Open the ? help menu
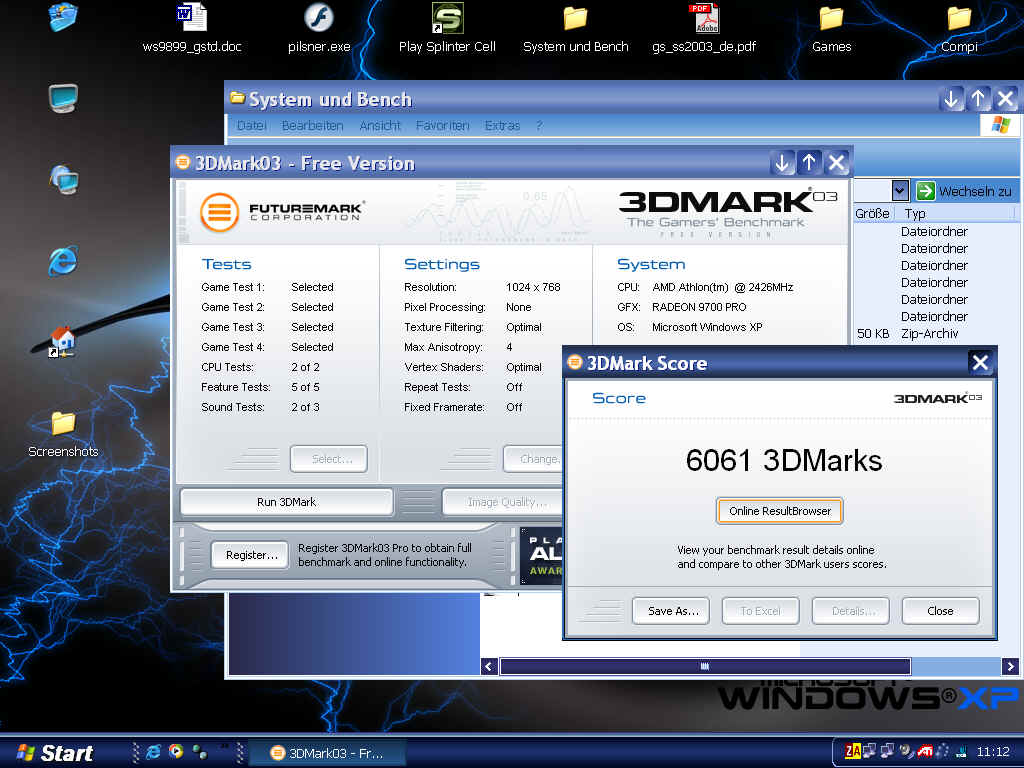1024x768 pixels. (x=539, y=125)
